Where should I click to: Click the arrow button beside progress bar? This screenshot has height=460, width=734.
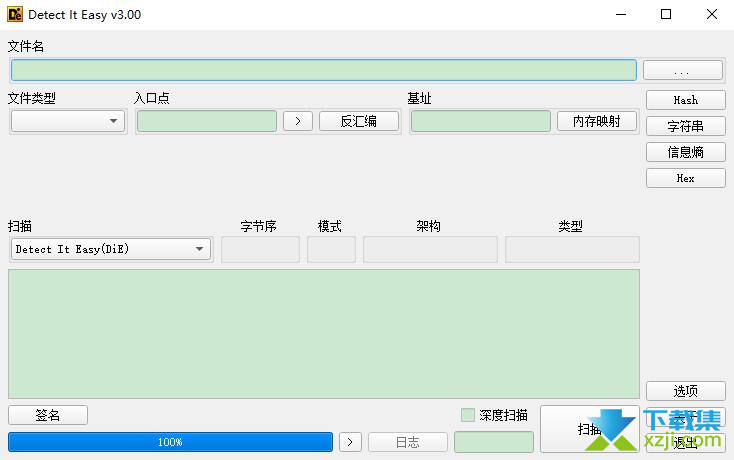point(350,442)
